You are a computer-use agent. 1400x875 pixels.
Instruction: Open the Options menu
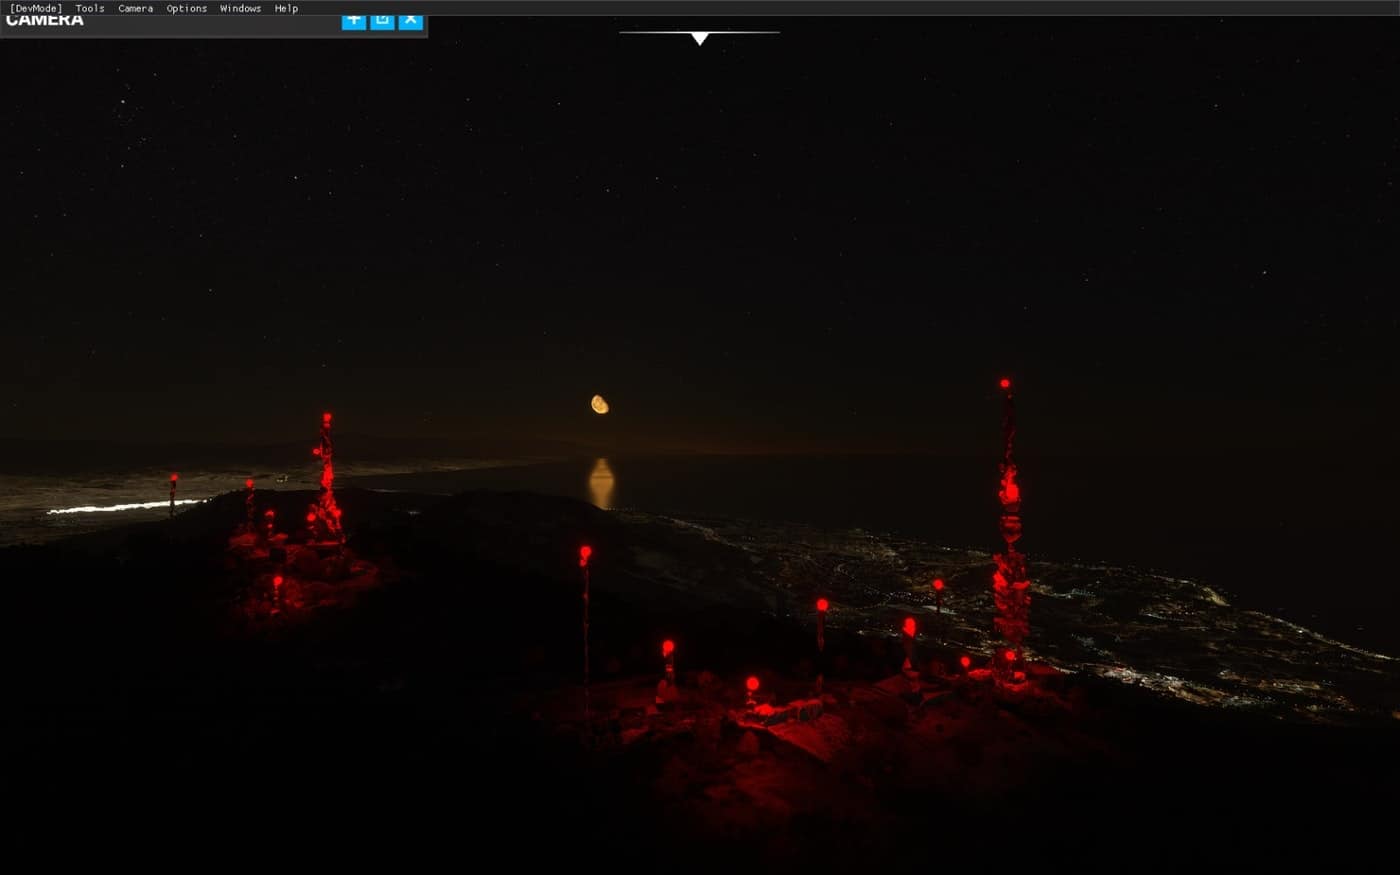click(187, 8)
